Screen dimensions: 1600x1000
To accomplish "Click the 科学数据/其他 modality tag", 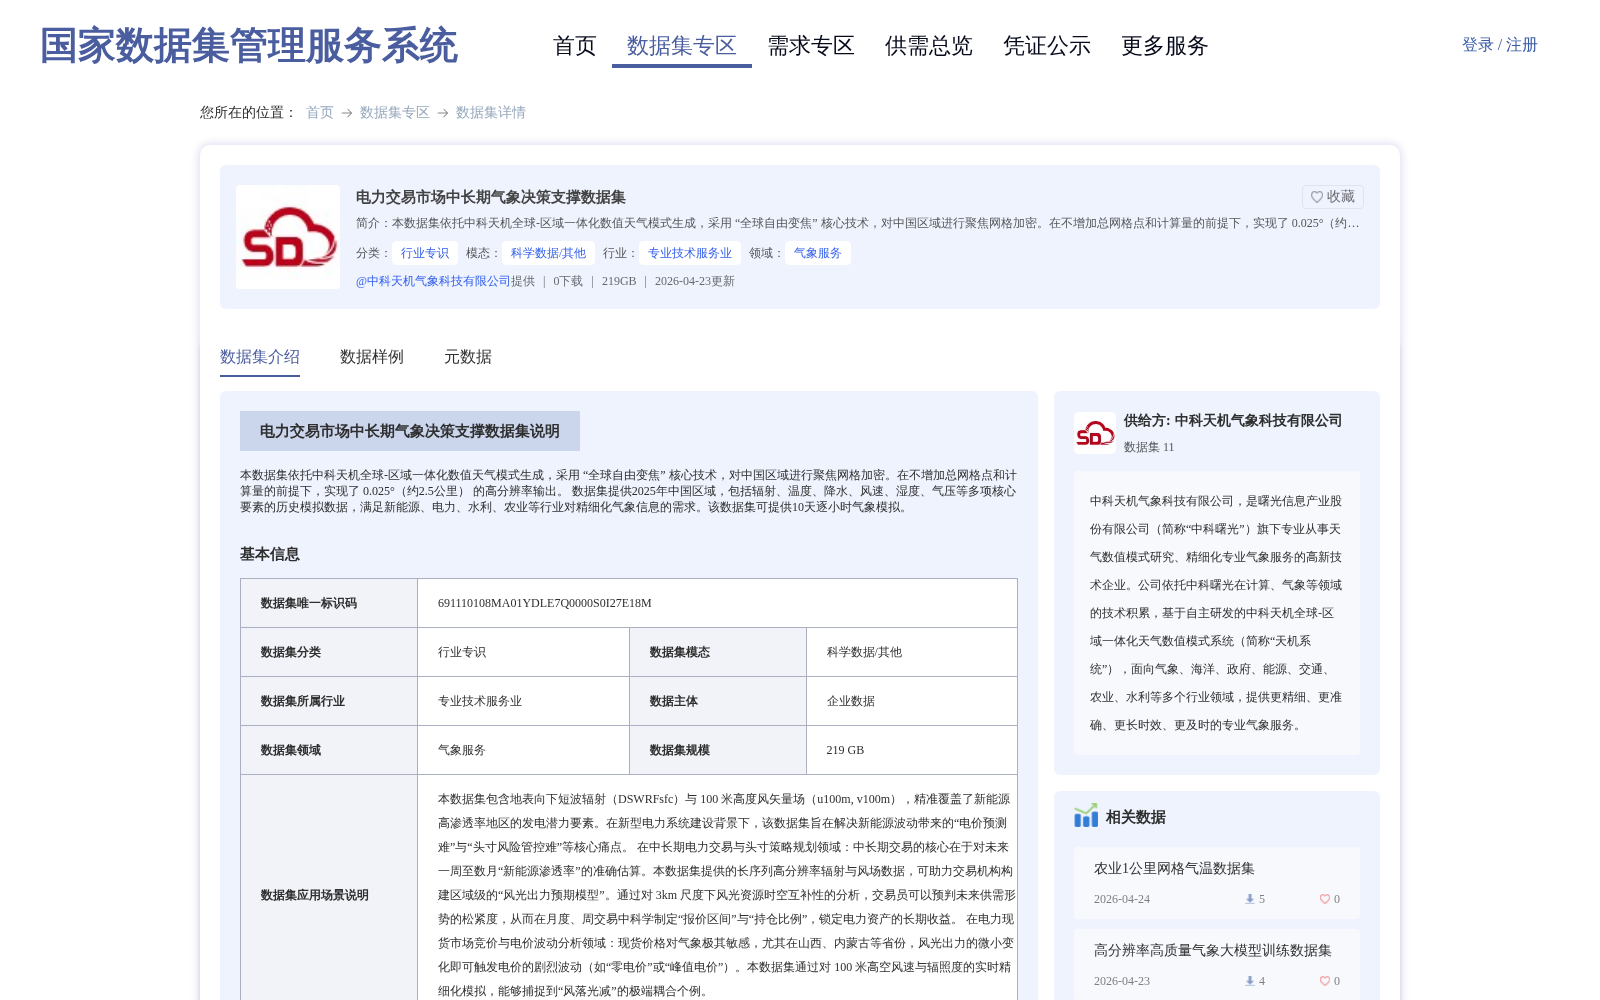I will click(549, 253).
